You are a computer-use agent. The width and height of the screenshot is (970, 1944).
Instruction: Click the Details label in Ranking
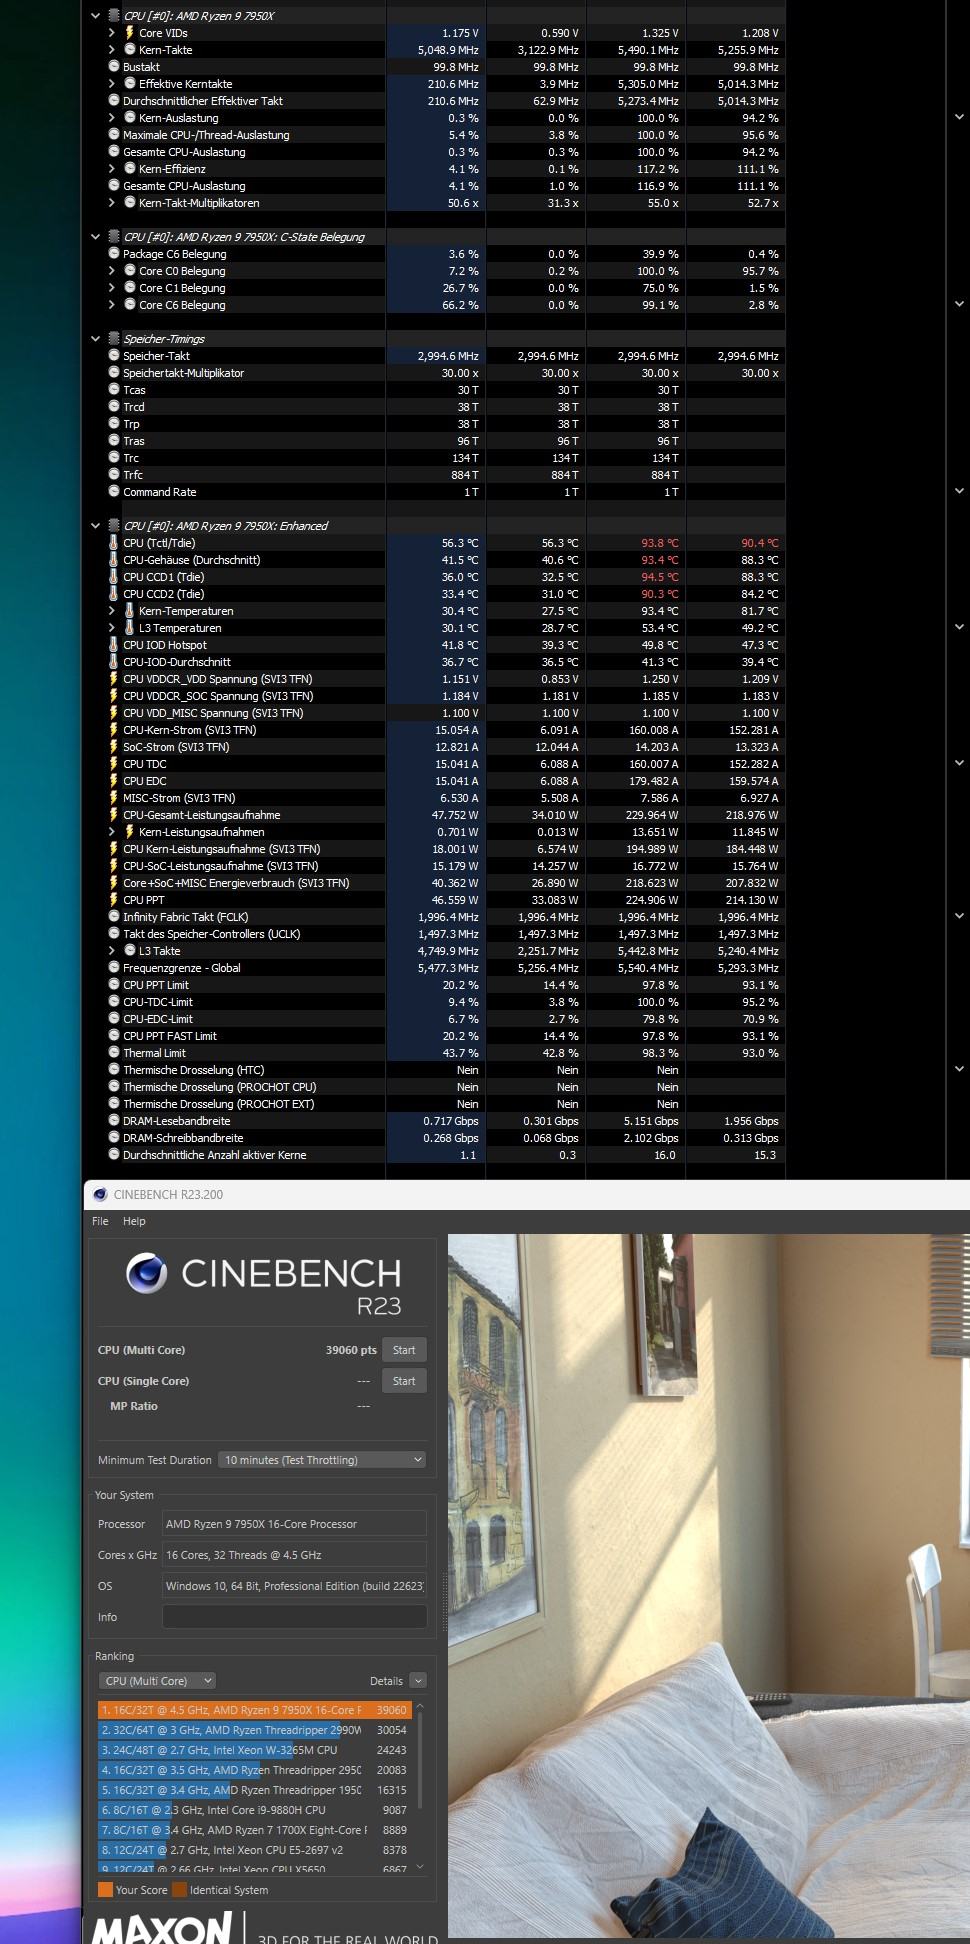coord(386,1681)
